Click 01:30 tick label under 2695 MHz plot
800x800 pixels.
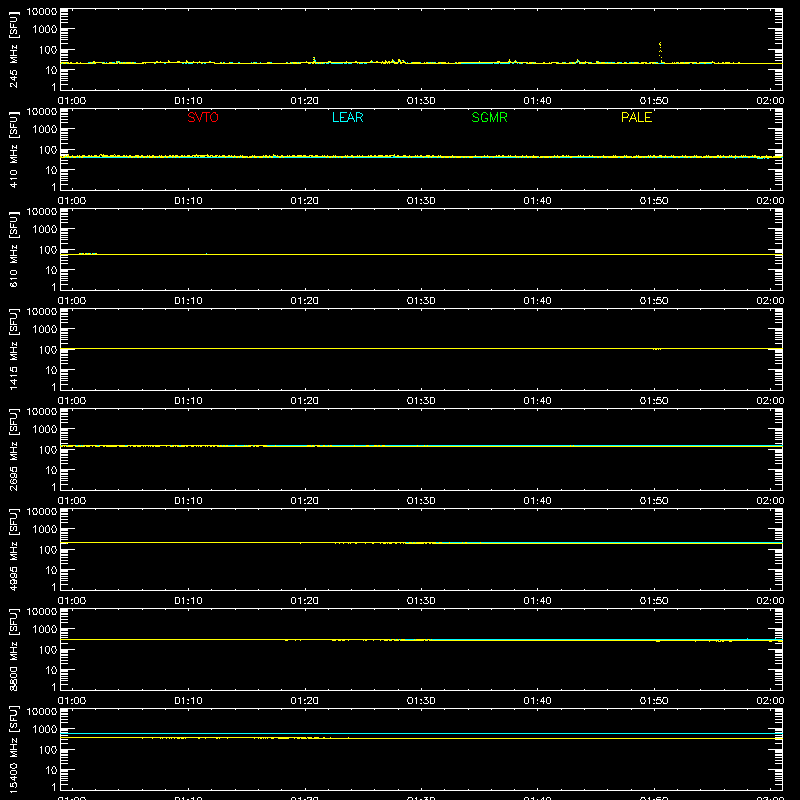pyautogui.click(x=421, y=501)
